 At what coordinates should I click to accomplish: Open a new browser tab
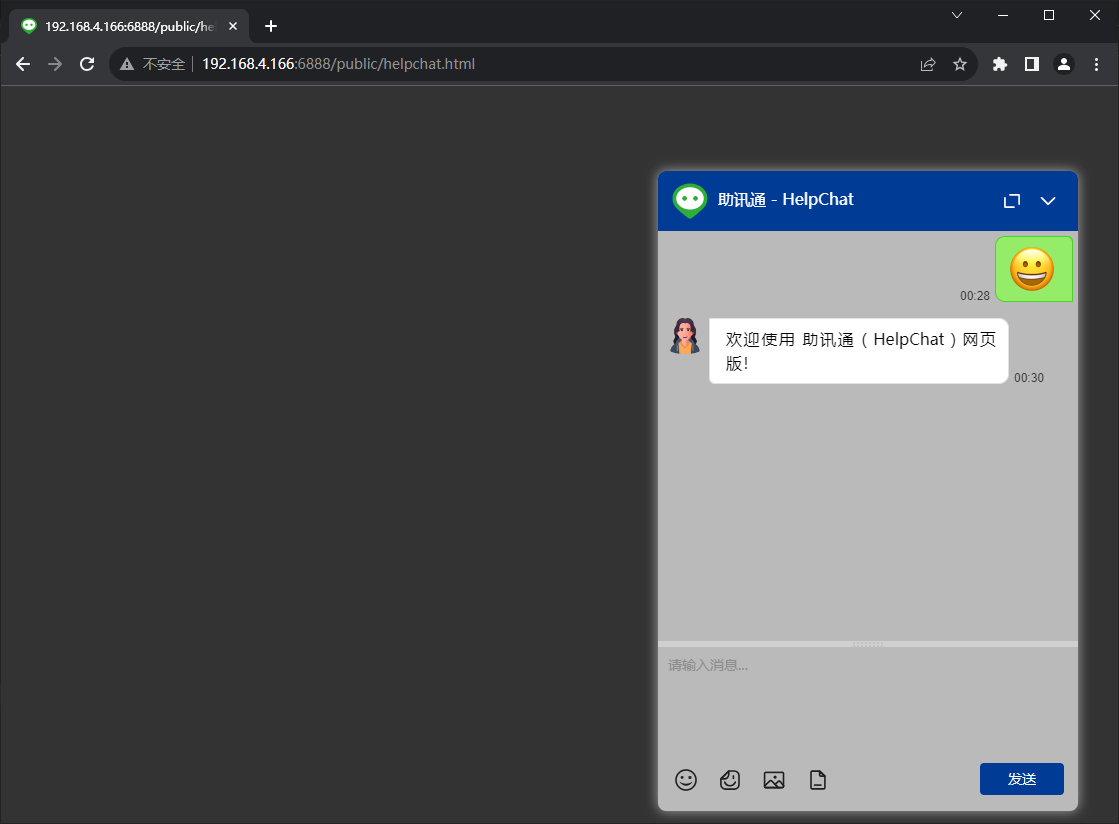point(270,26)
